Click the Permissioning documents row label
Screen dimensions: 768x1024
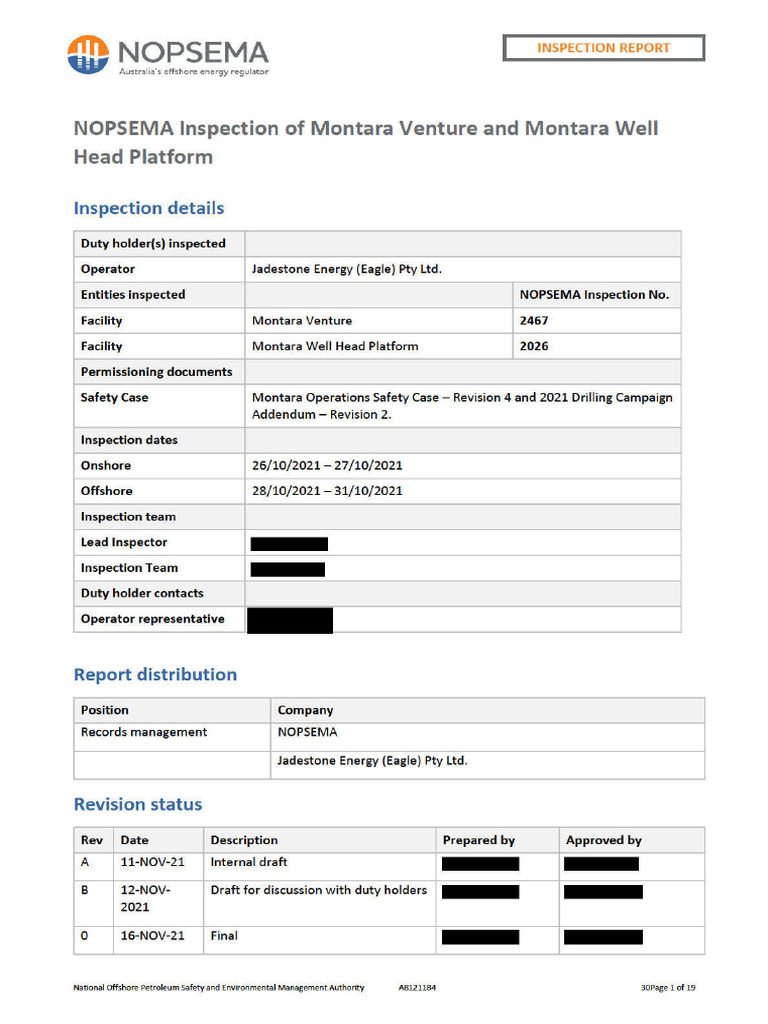click(x=156, y=372)
